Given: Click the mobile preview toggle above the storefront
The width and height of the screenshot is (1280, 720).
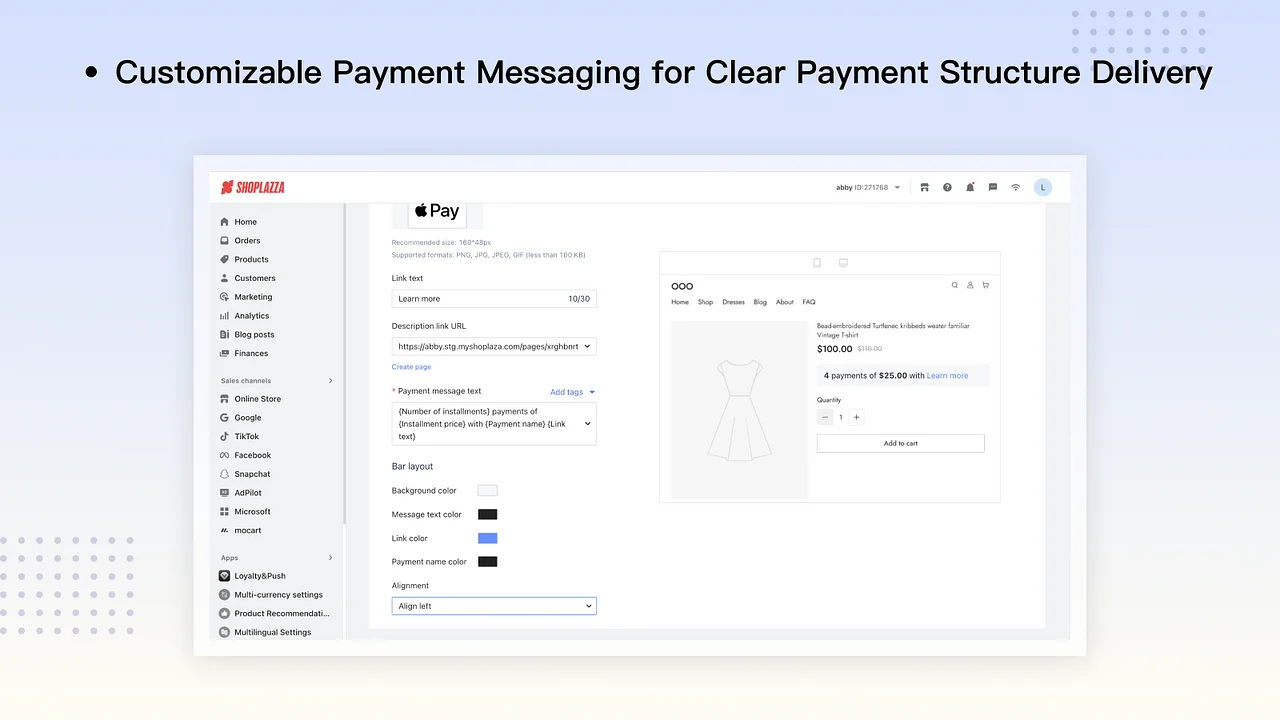Looking at the screenshot, I should point(816,262).
